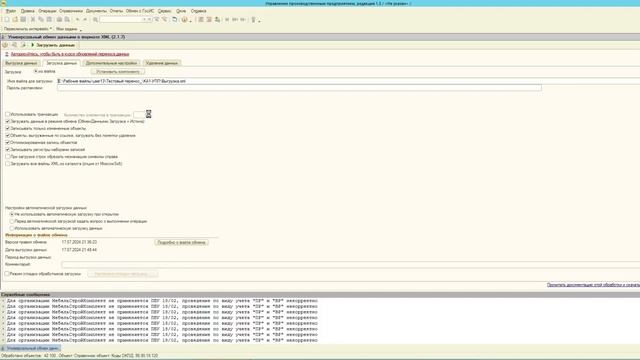Uncheck Записывать только измененные объекты
This screenshot has height=360, width=640.
pos(7,128)
